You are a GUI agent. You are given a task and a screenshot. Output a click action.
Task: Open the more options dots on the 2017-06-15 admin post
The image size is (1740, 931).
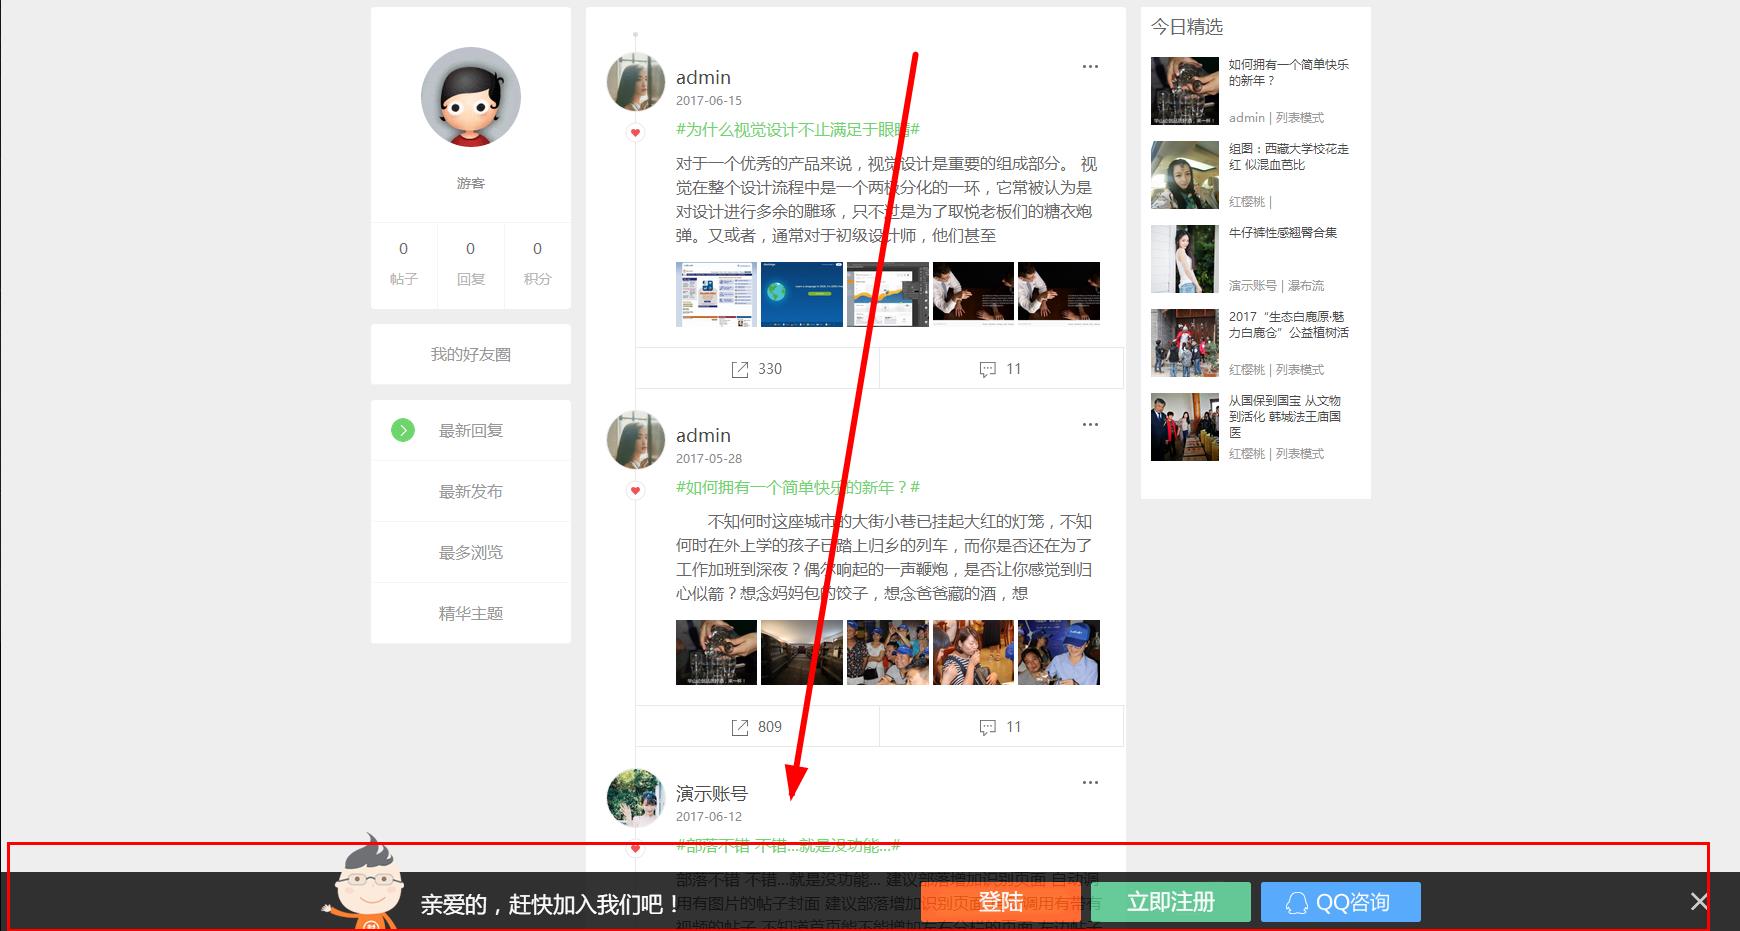tap(1090, 67)
